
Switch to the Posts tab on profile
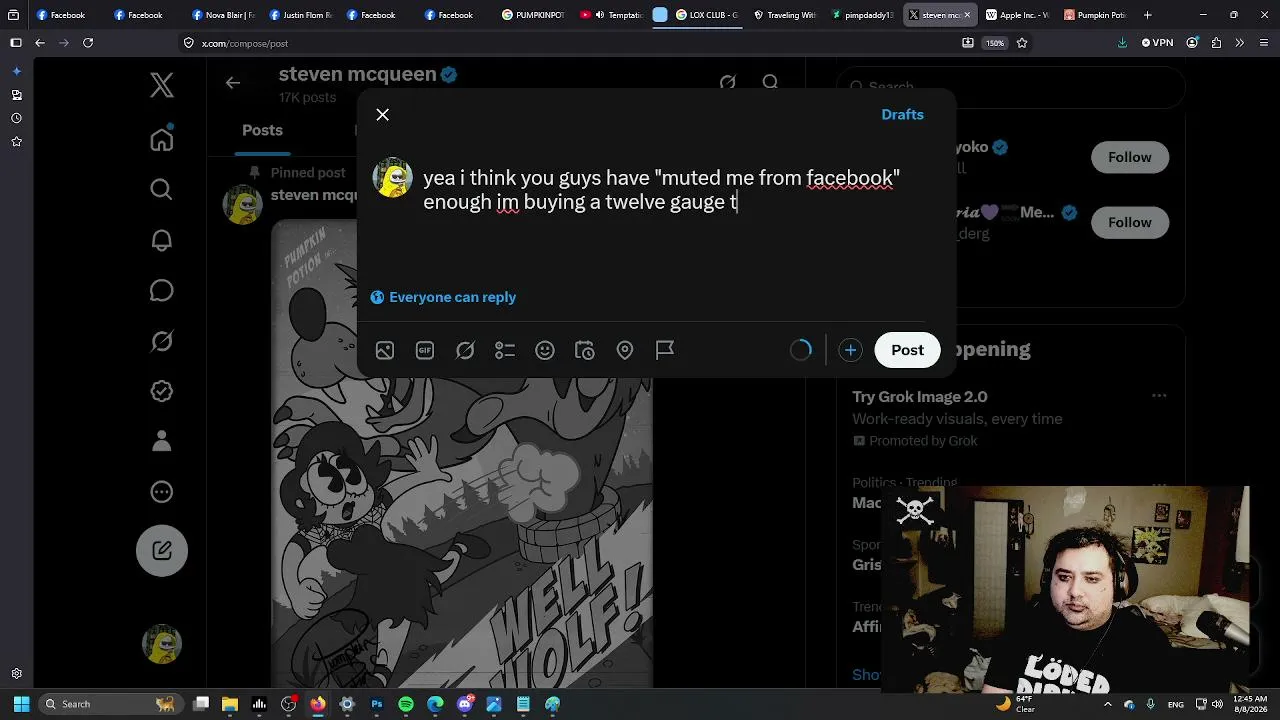pyautogui.click(x=262, y=130)
